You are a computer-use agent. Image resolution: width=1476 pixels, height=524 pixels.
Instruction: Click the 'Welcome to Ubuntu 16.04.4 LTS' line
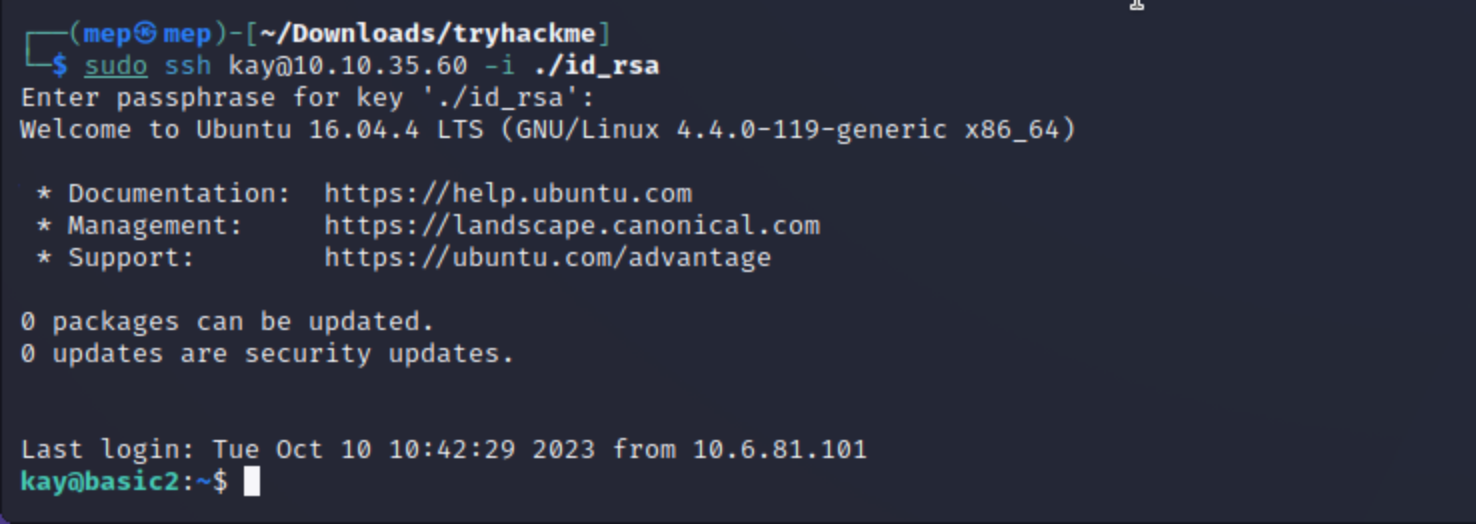coord(548,130)
